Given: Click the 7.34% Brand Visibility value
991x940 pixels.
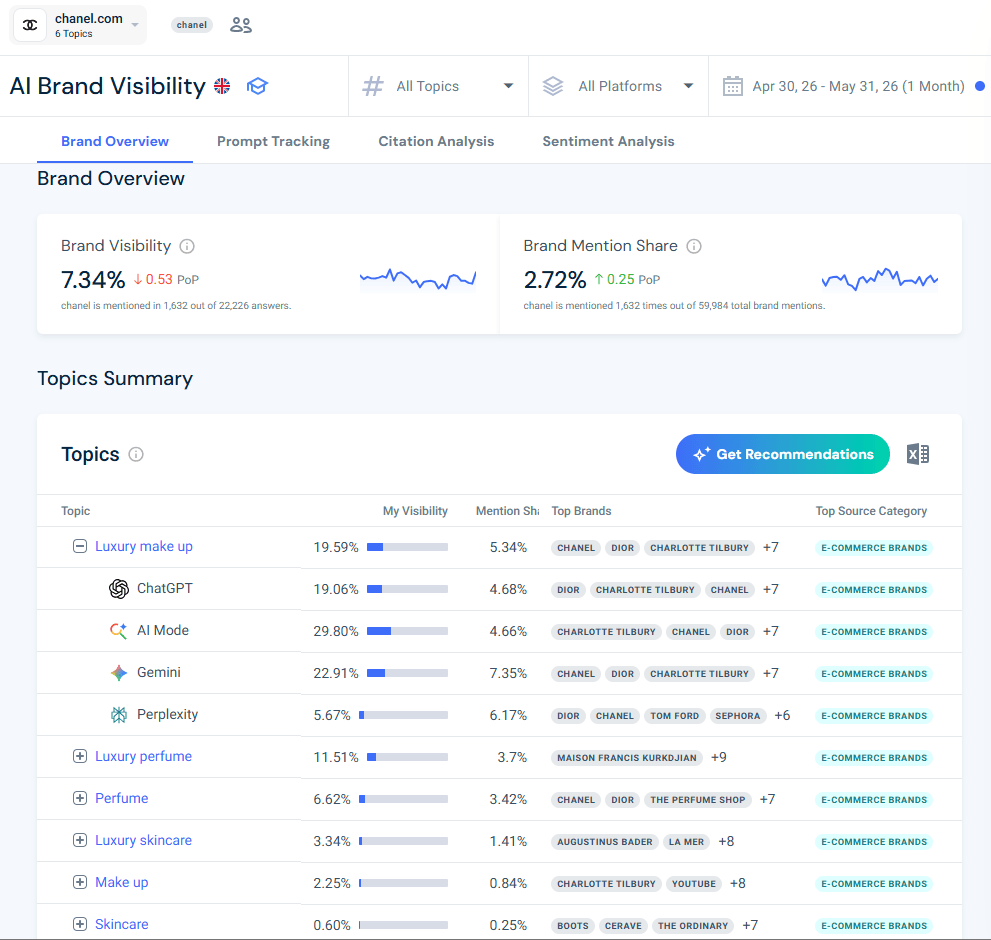Looking at the screenshot, I should [93, 279].
